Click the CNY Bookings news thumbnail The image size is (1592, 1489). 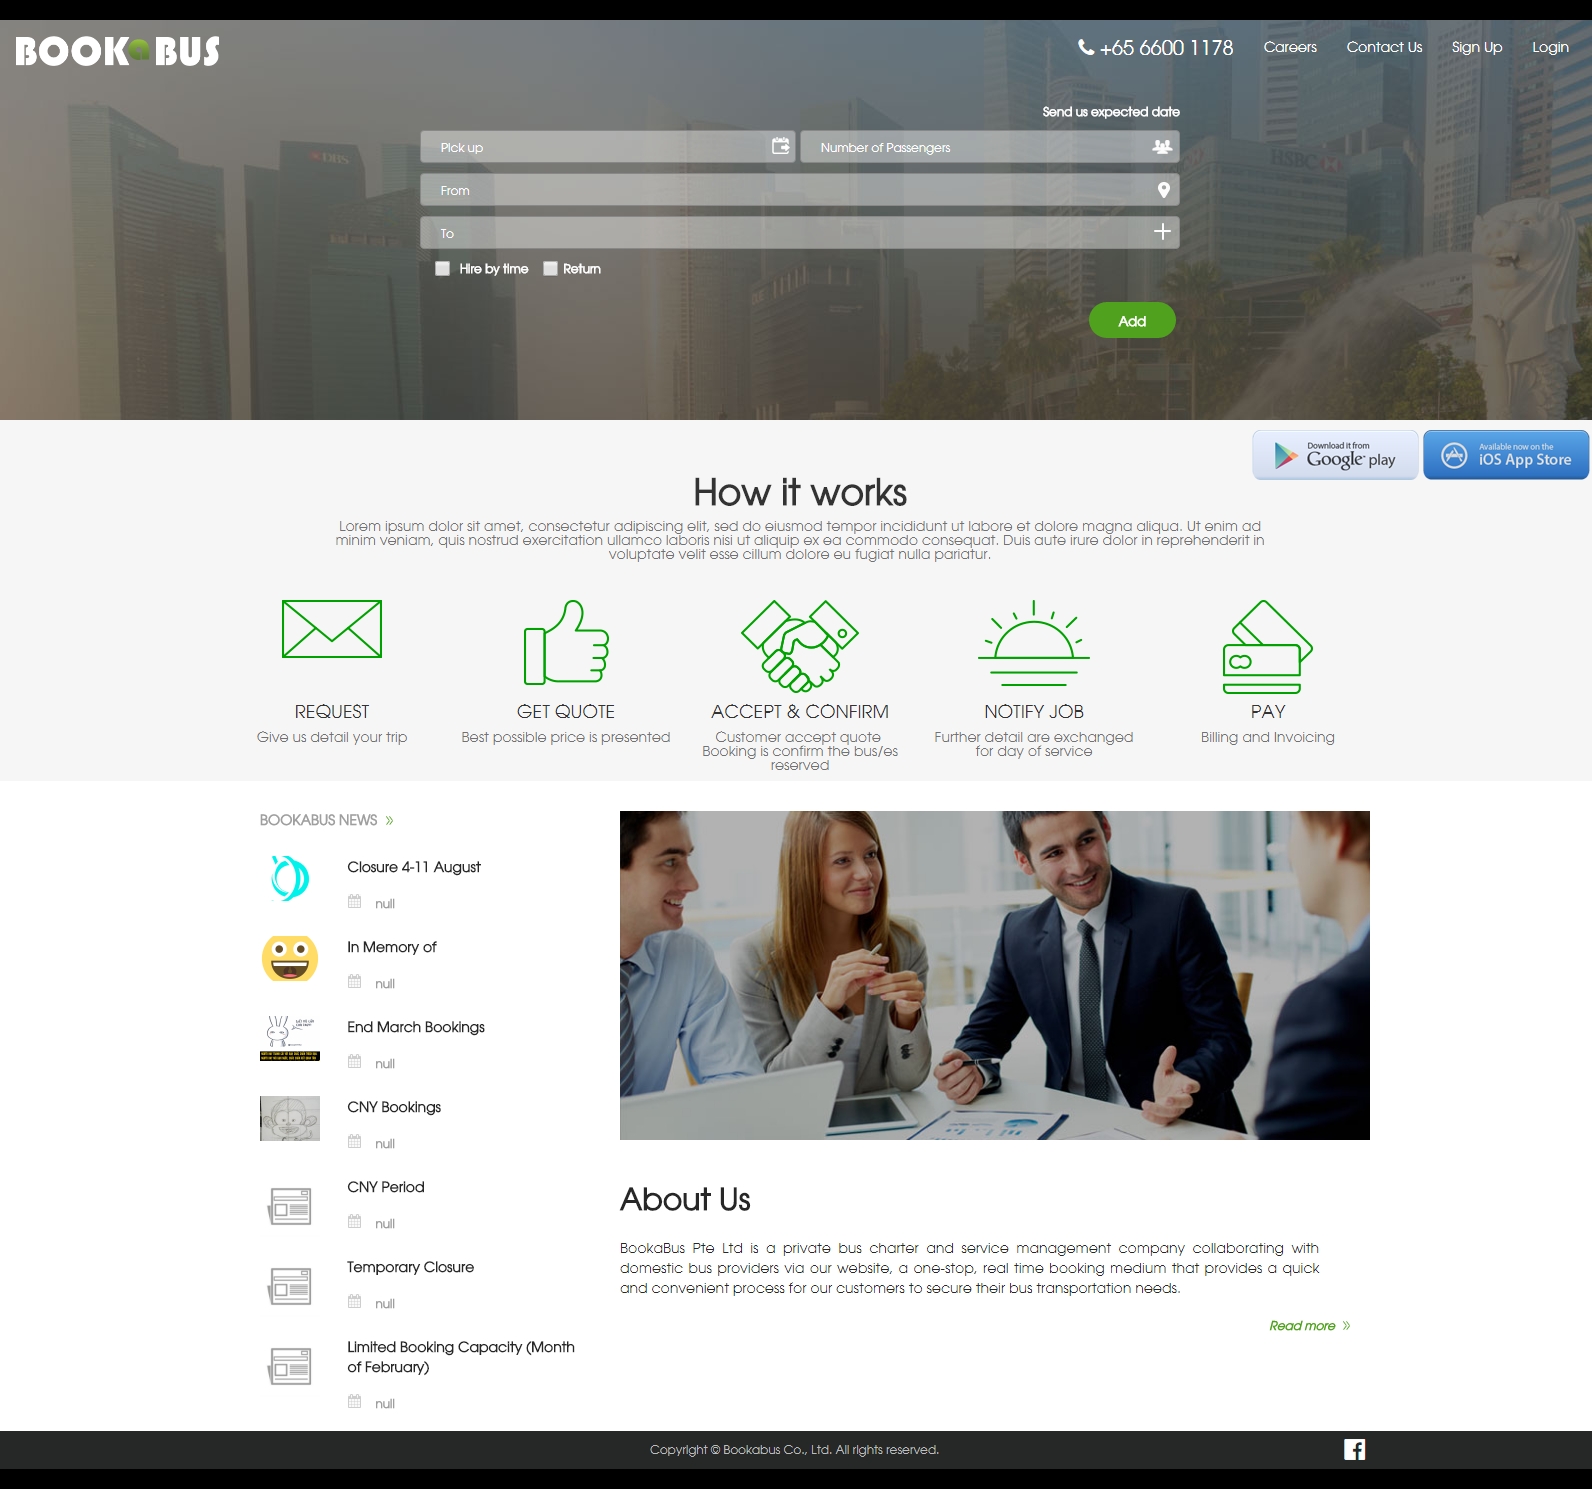tap(290, 1118)
